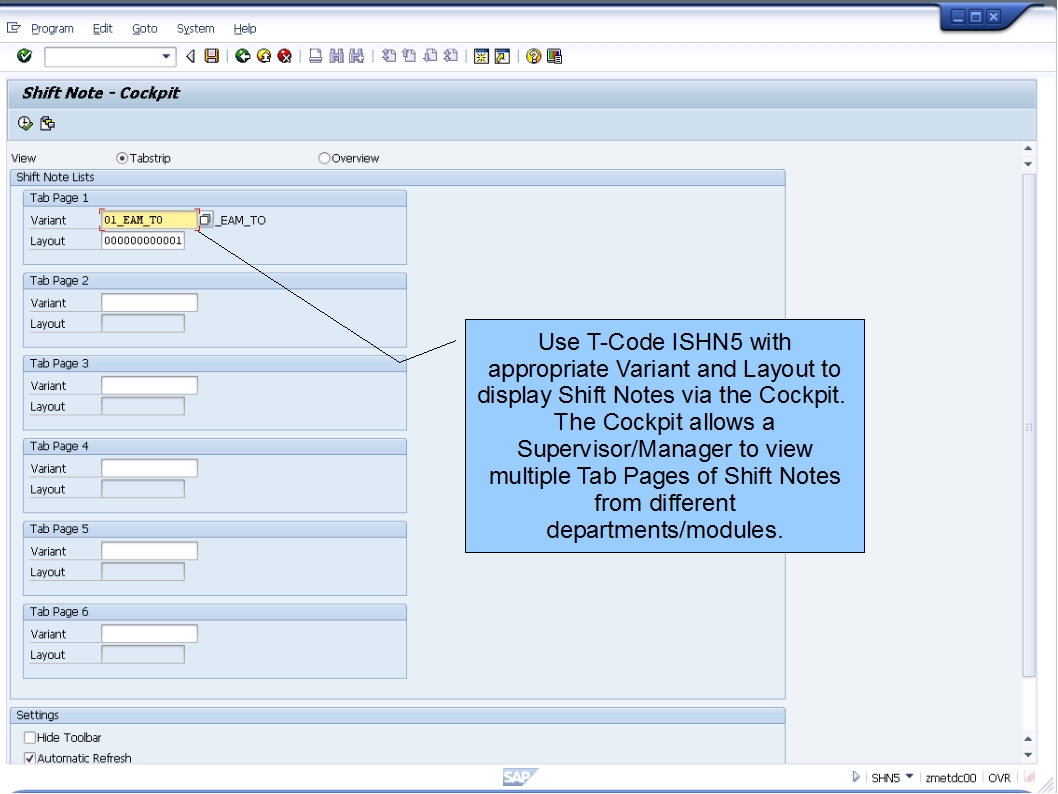Select the Tabstrip view radio button
Viewport: 1058px width, 794px height.
click(122, 158)
